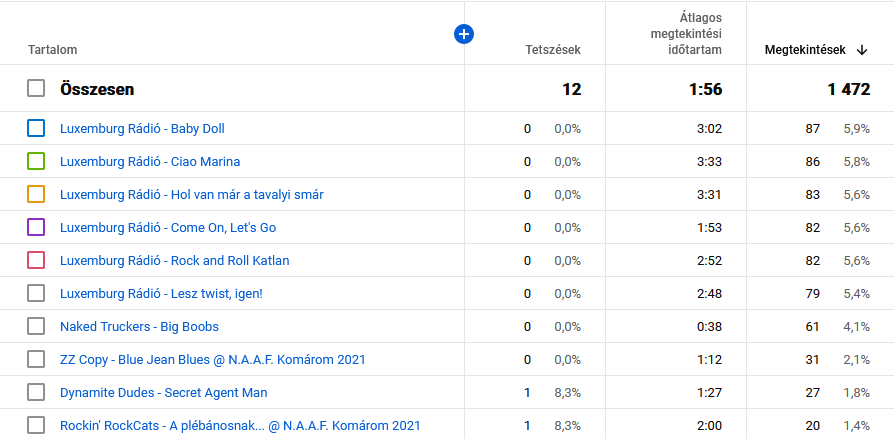
Task: Select the Dynamite Dudes row checkbox
Action: pos(36,392)
